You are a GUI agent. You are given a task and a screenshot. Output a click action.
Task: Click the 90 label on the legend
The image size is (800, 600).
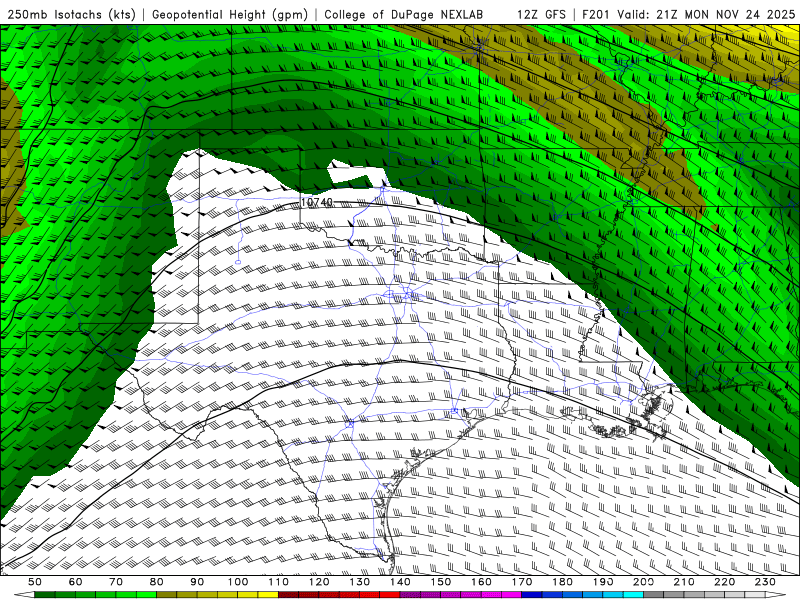[x=197, y=582]
